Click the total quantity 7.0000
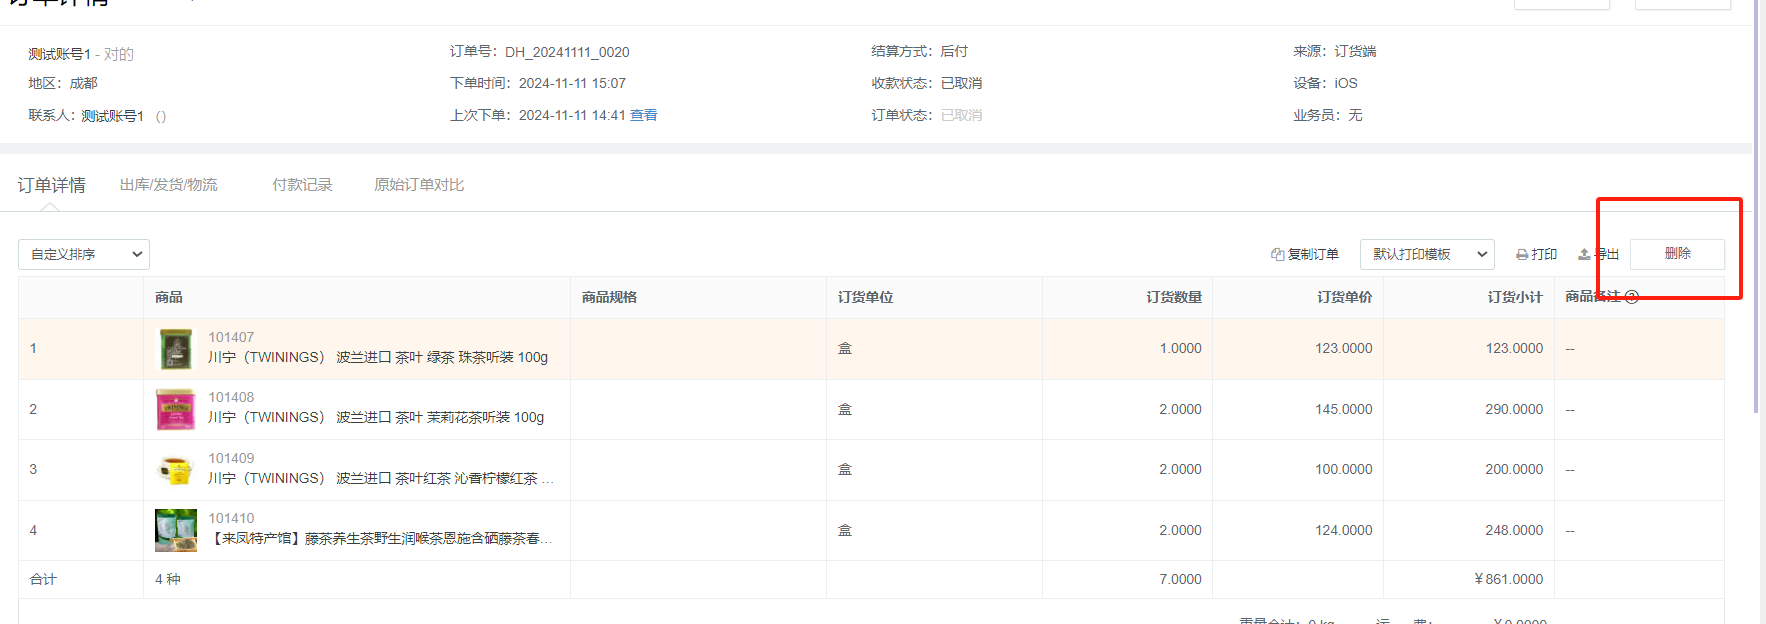This screenshot has height=624, width=1766. coord(1181,579)
